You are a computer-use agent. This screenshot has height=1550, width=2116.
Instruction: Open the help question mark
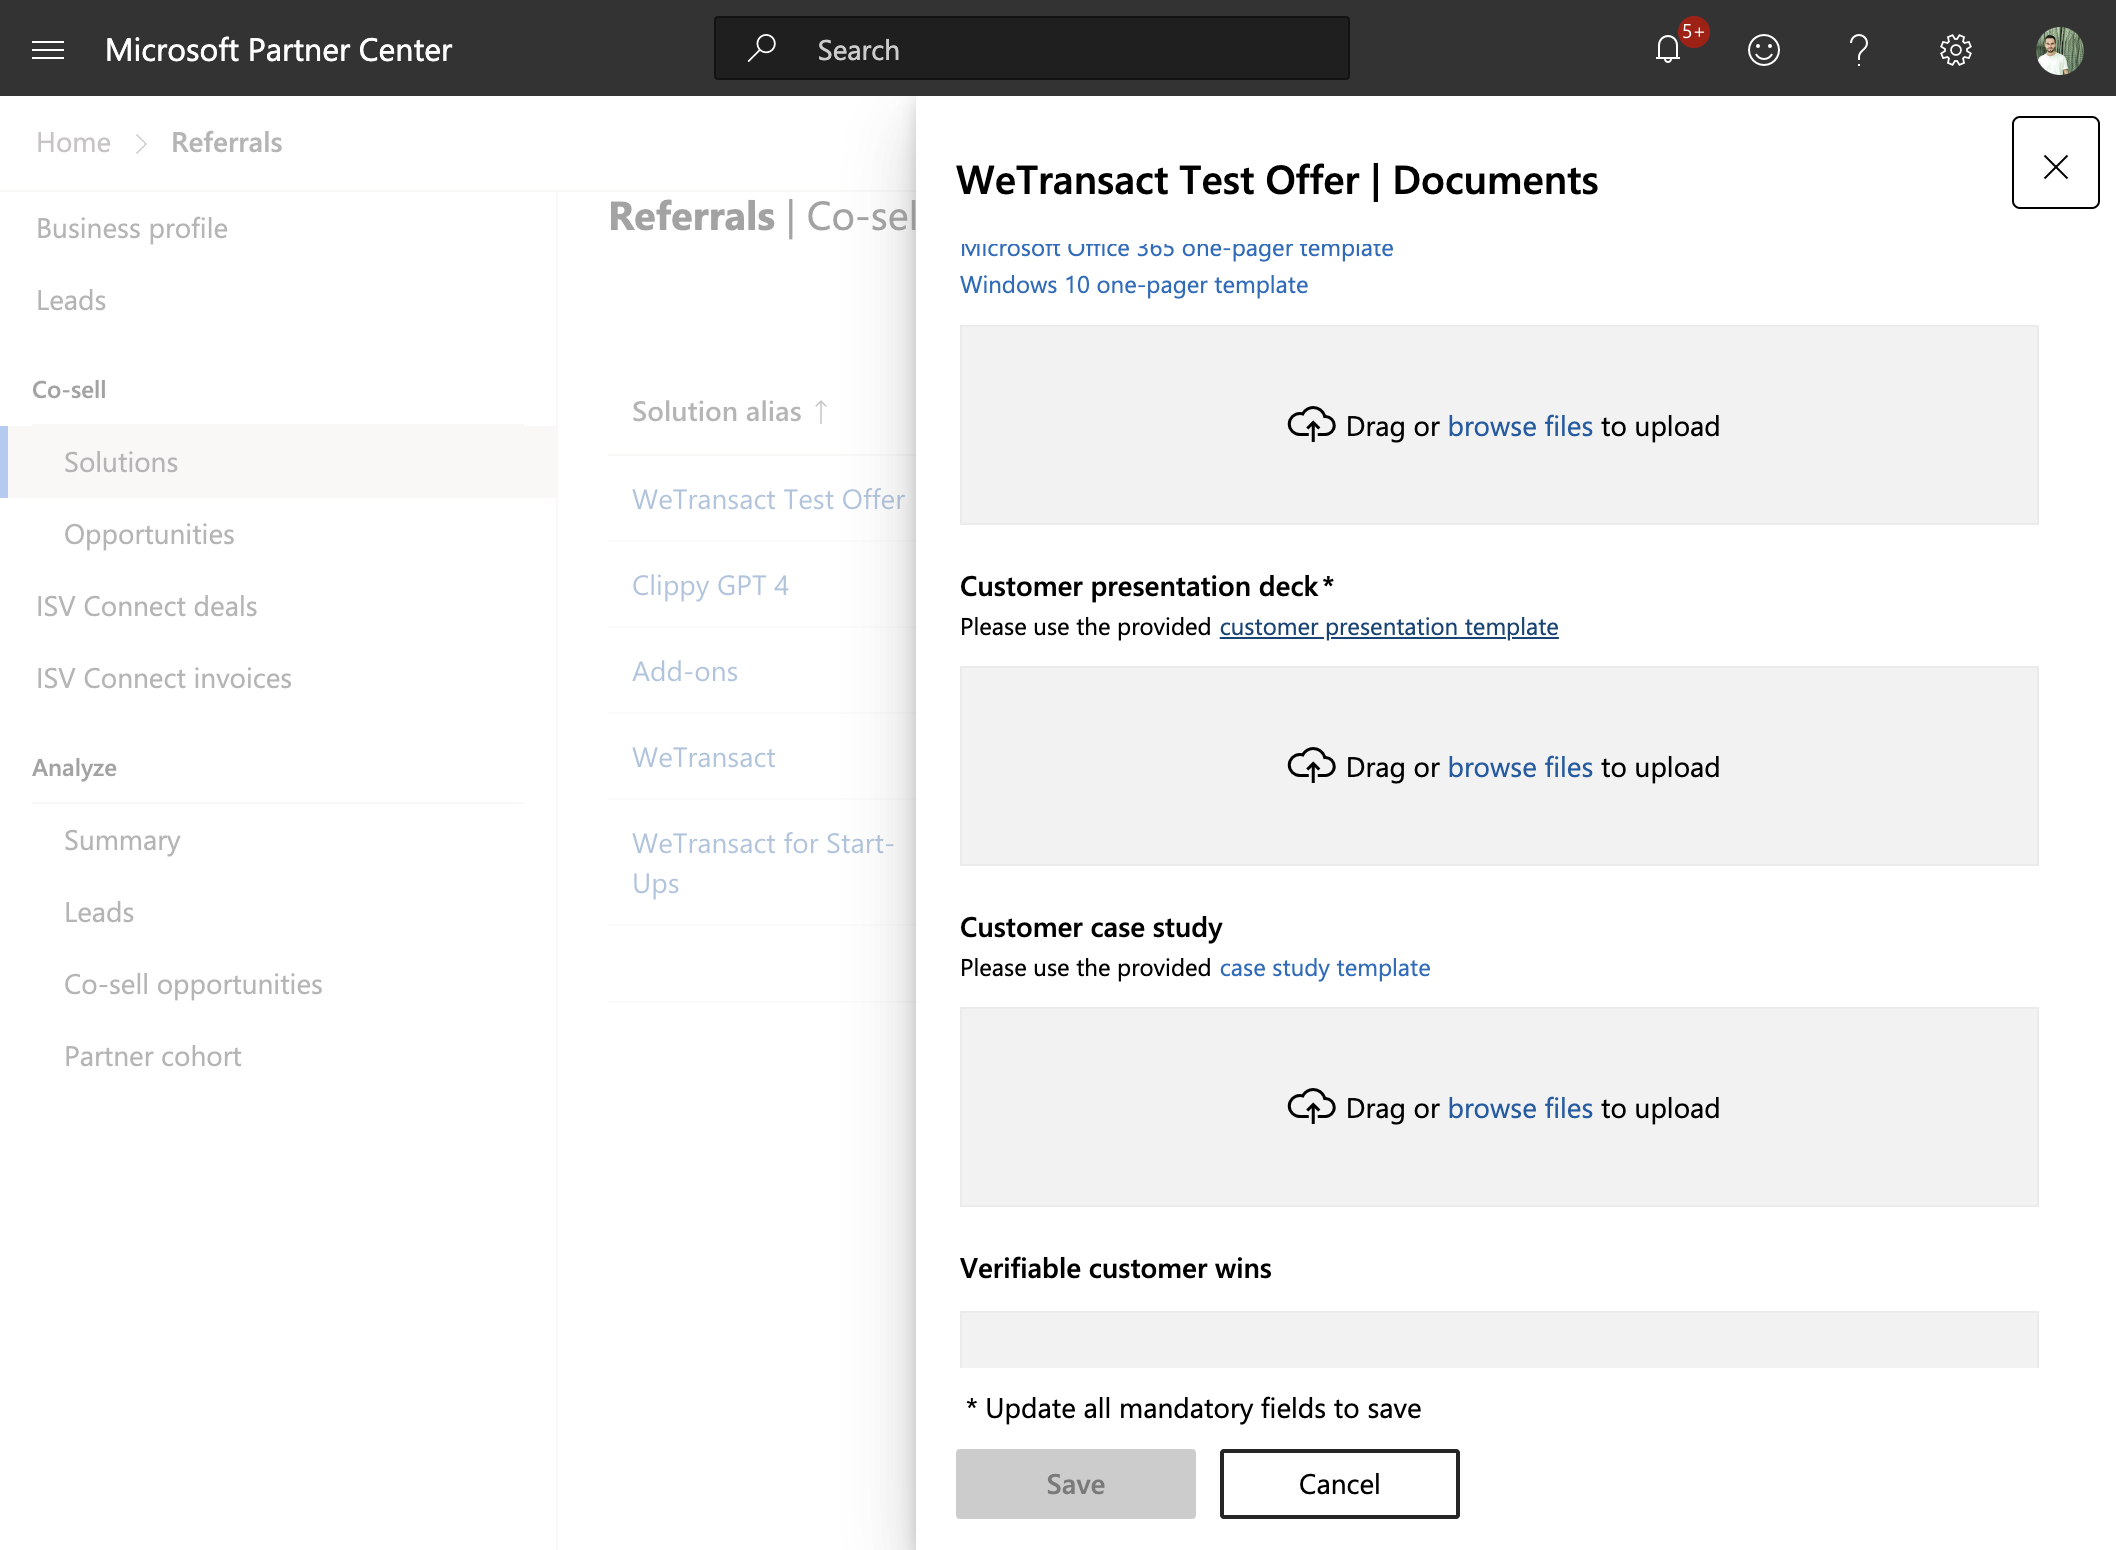click(x=1859, y=50)
